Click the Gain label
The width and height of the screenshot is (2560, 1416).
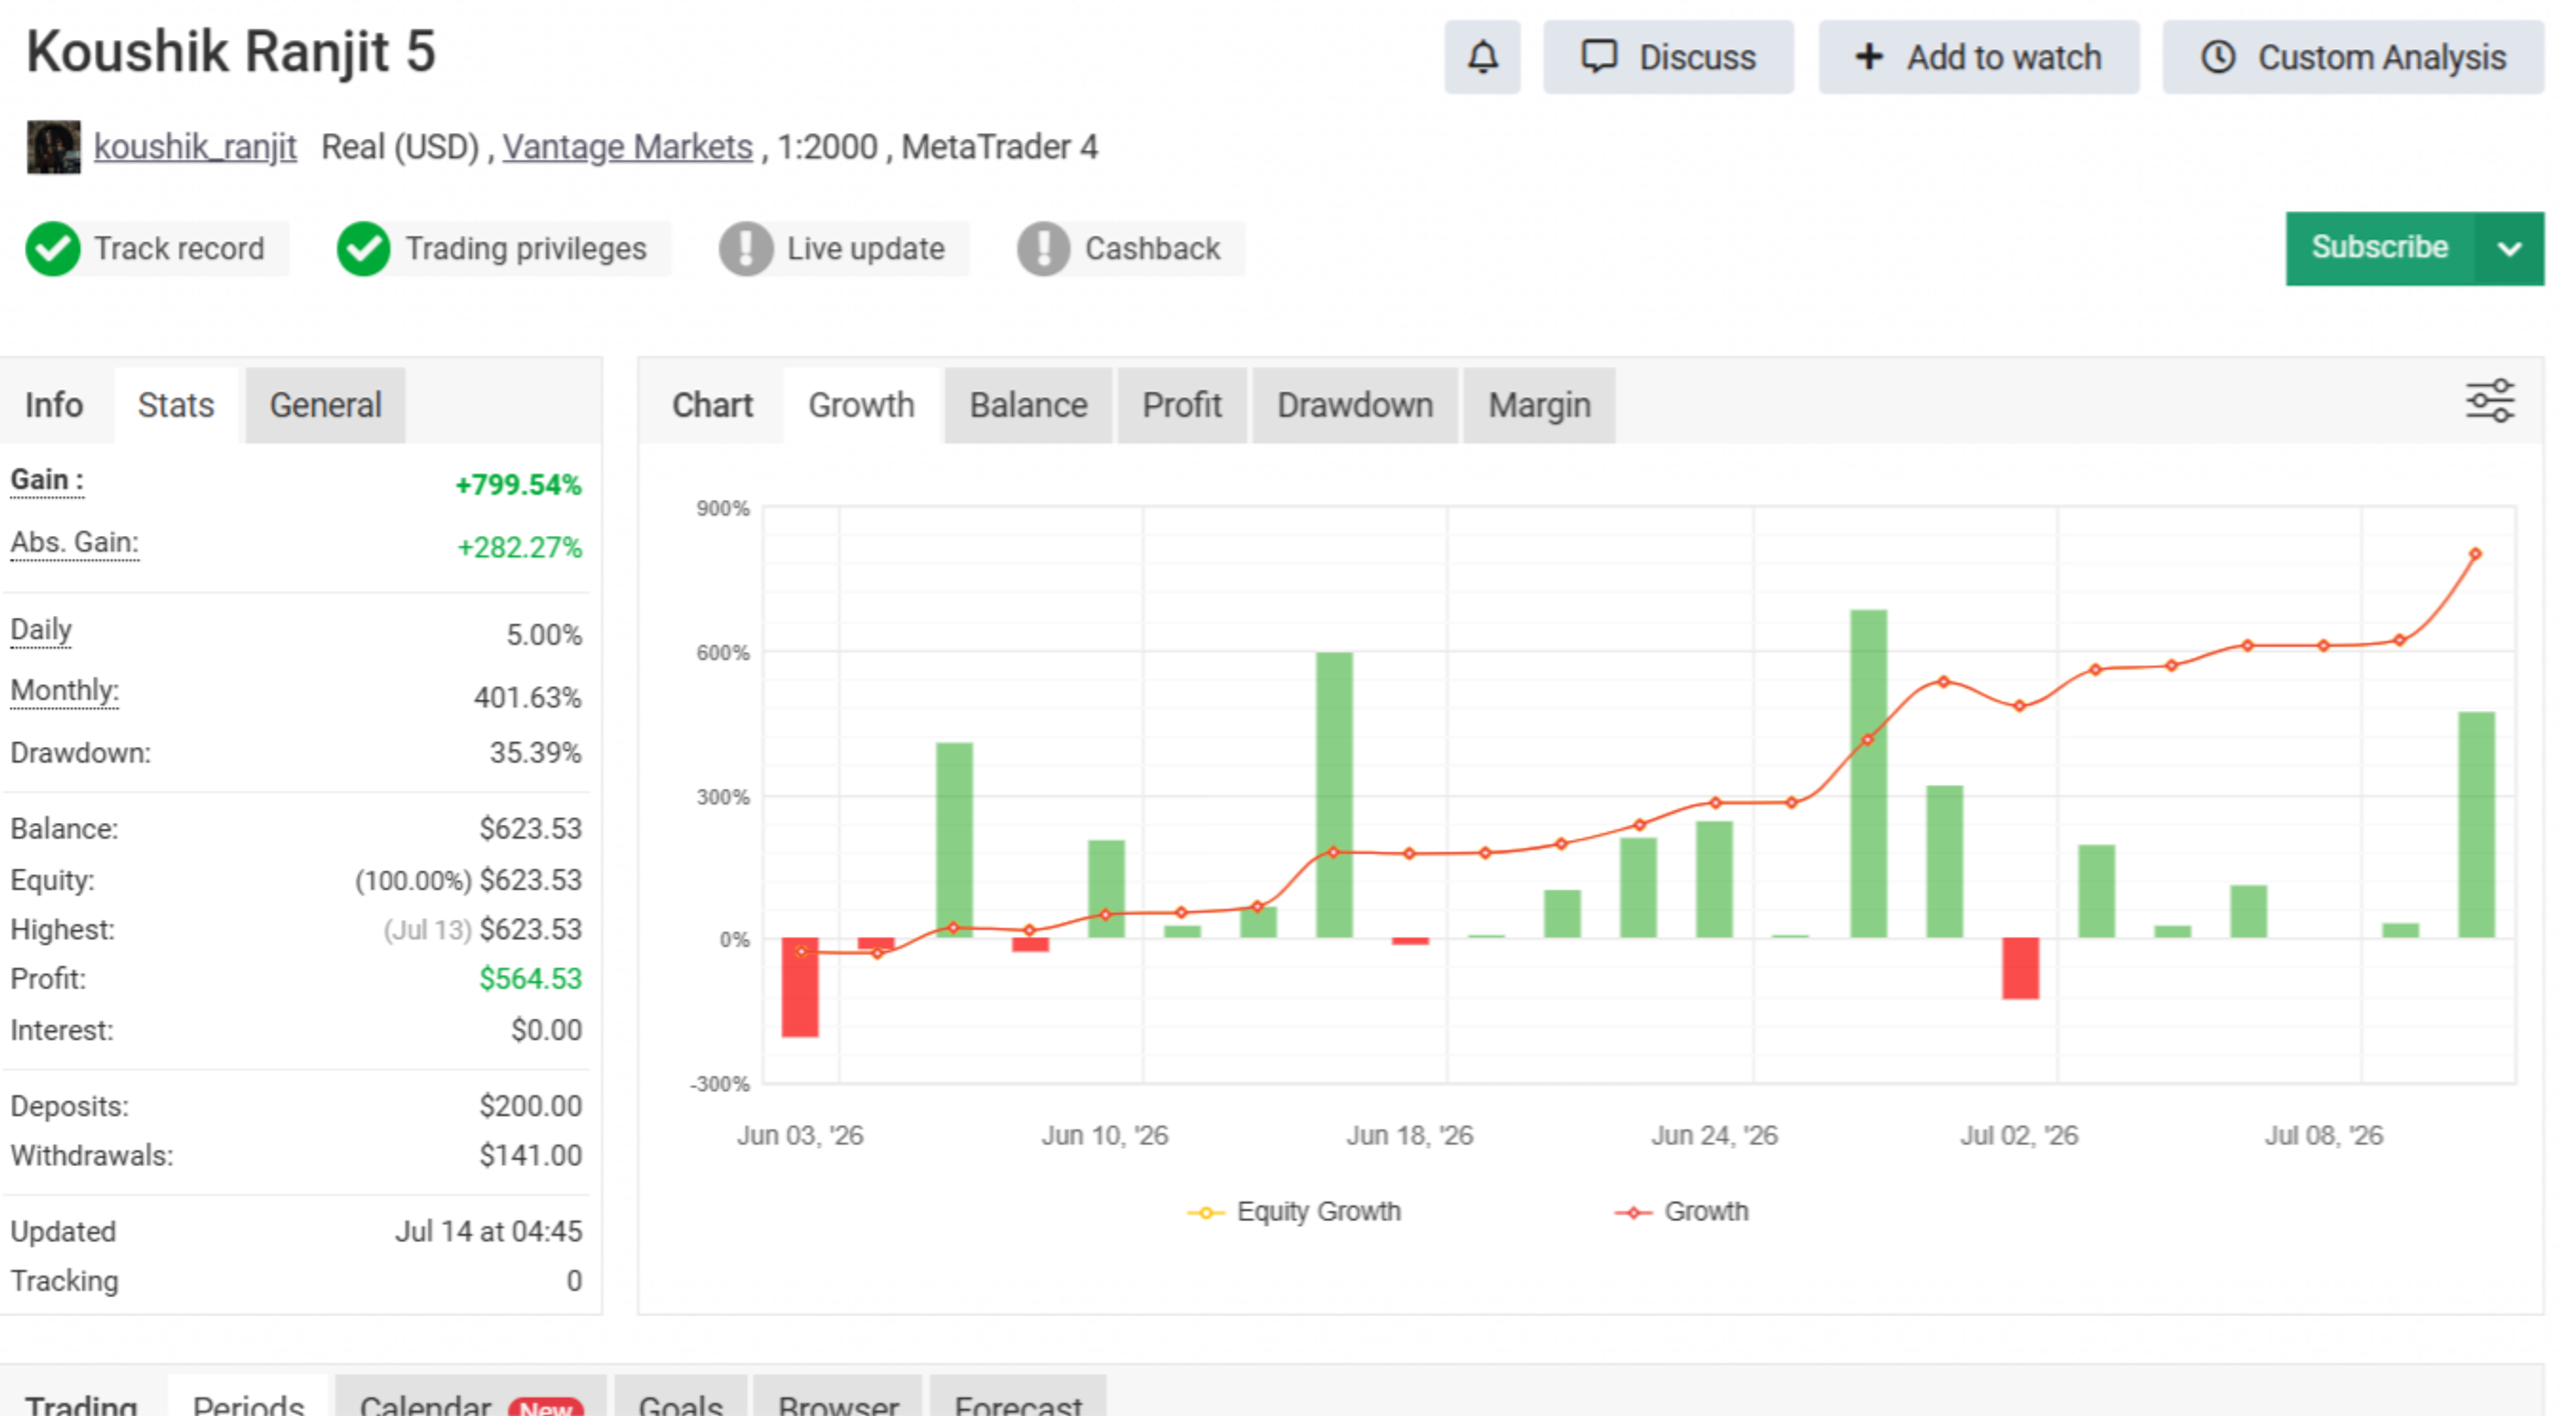[x=46, y=480]
